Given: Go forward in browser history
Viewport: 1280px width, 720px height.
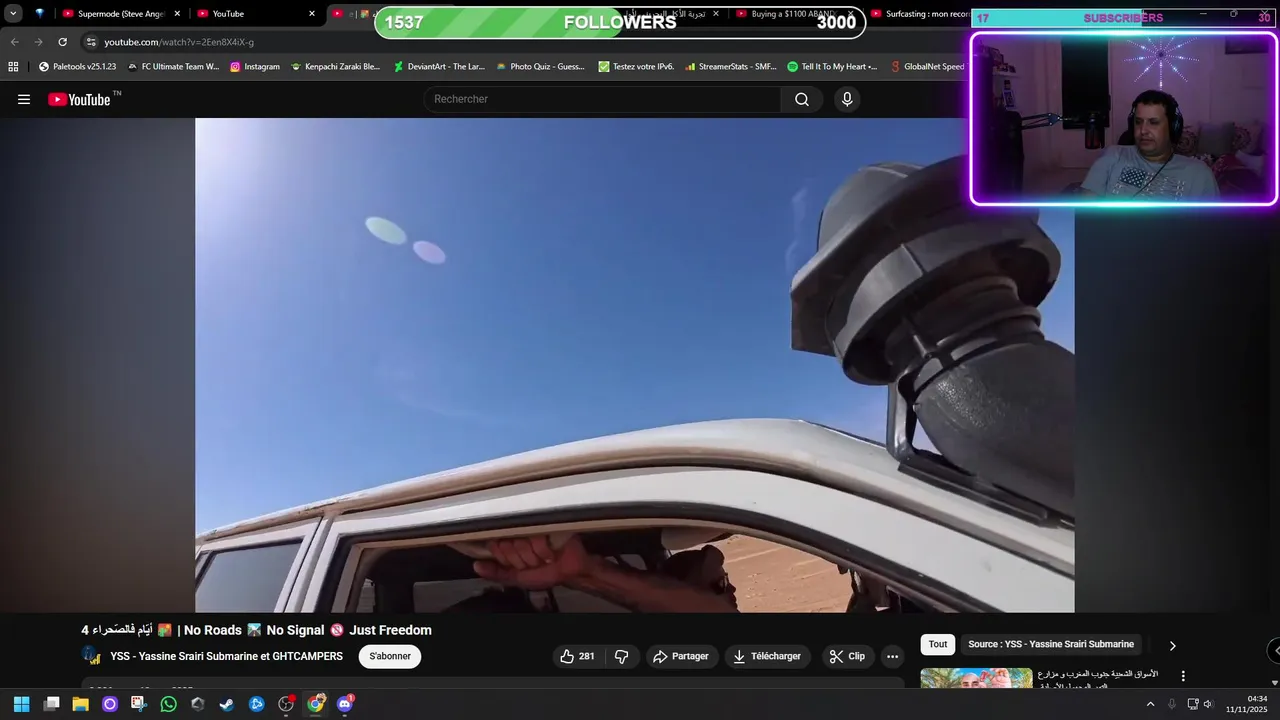Looking at the screenshot, I should click(x=38, y=42).
